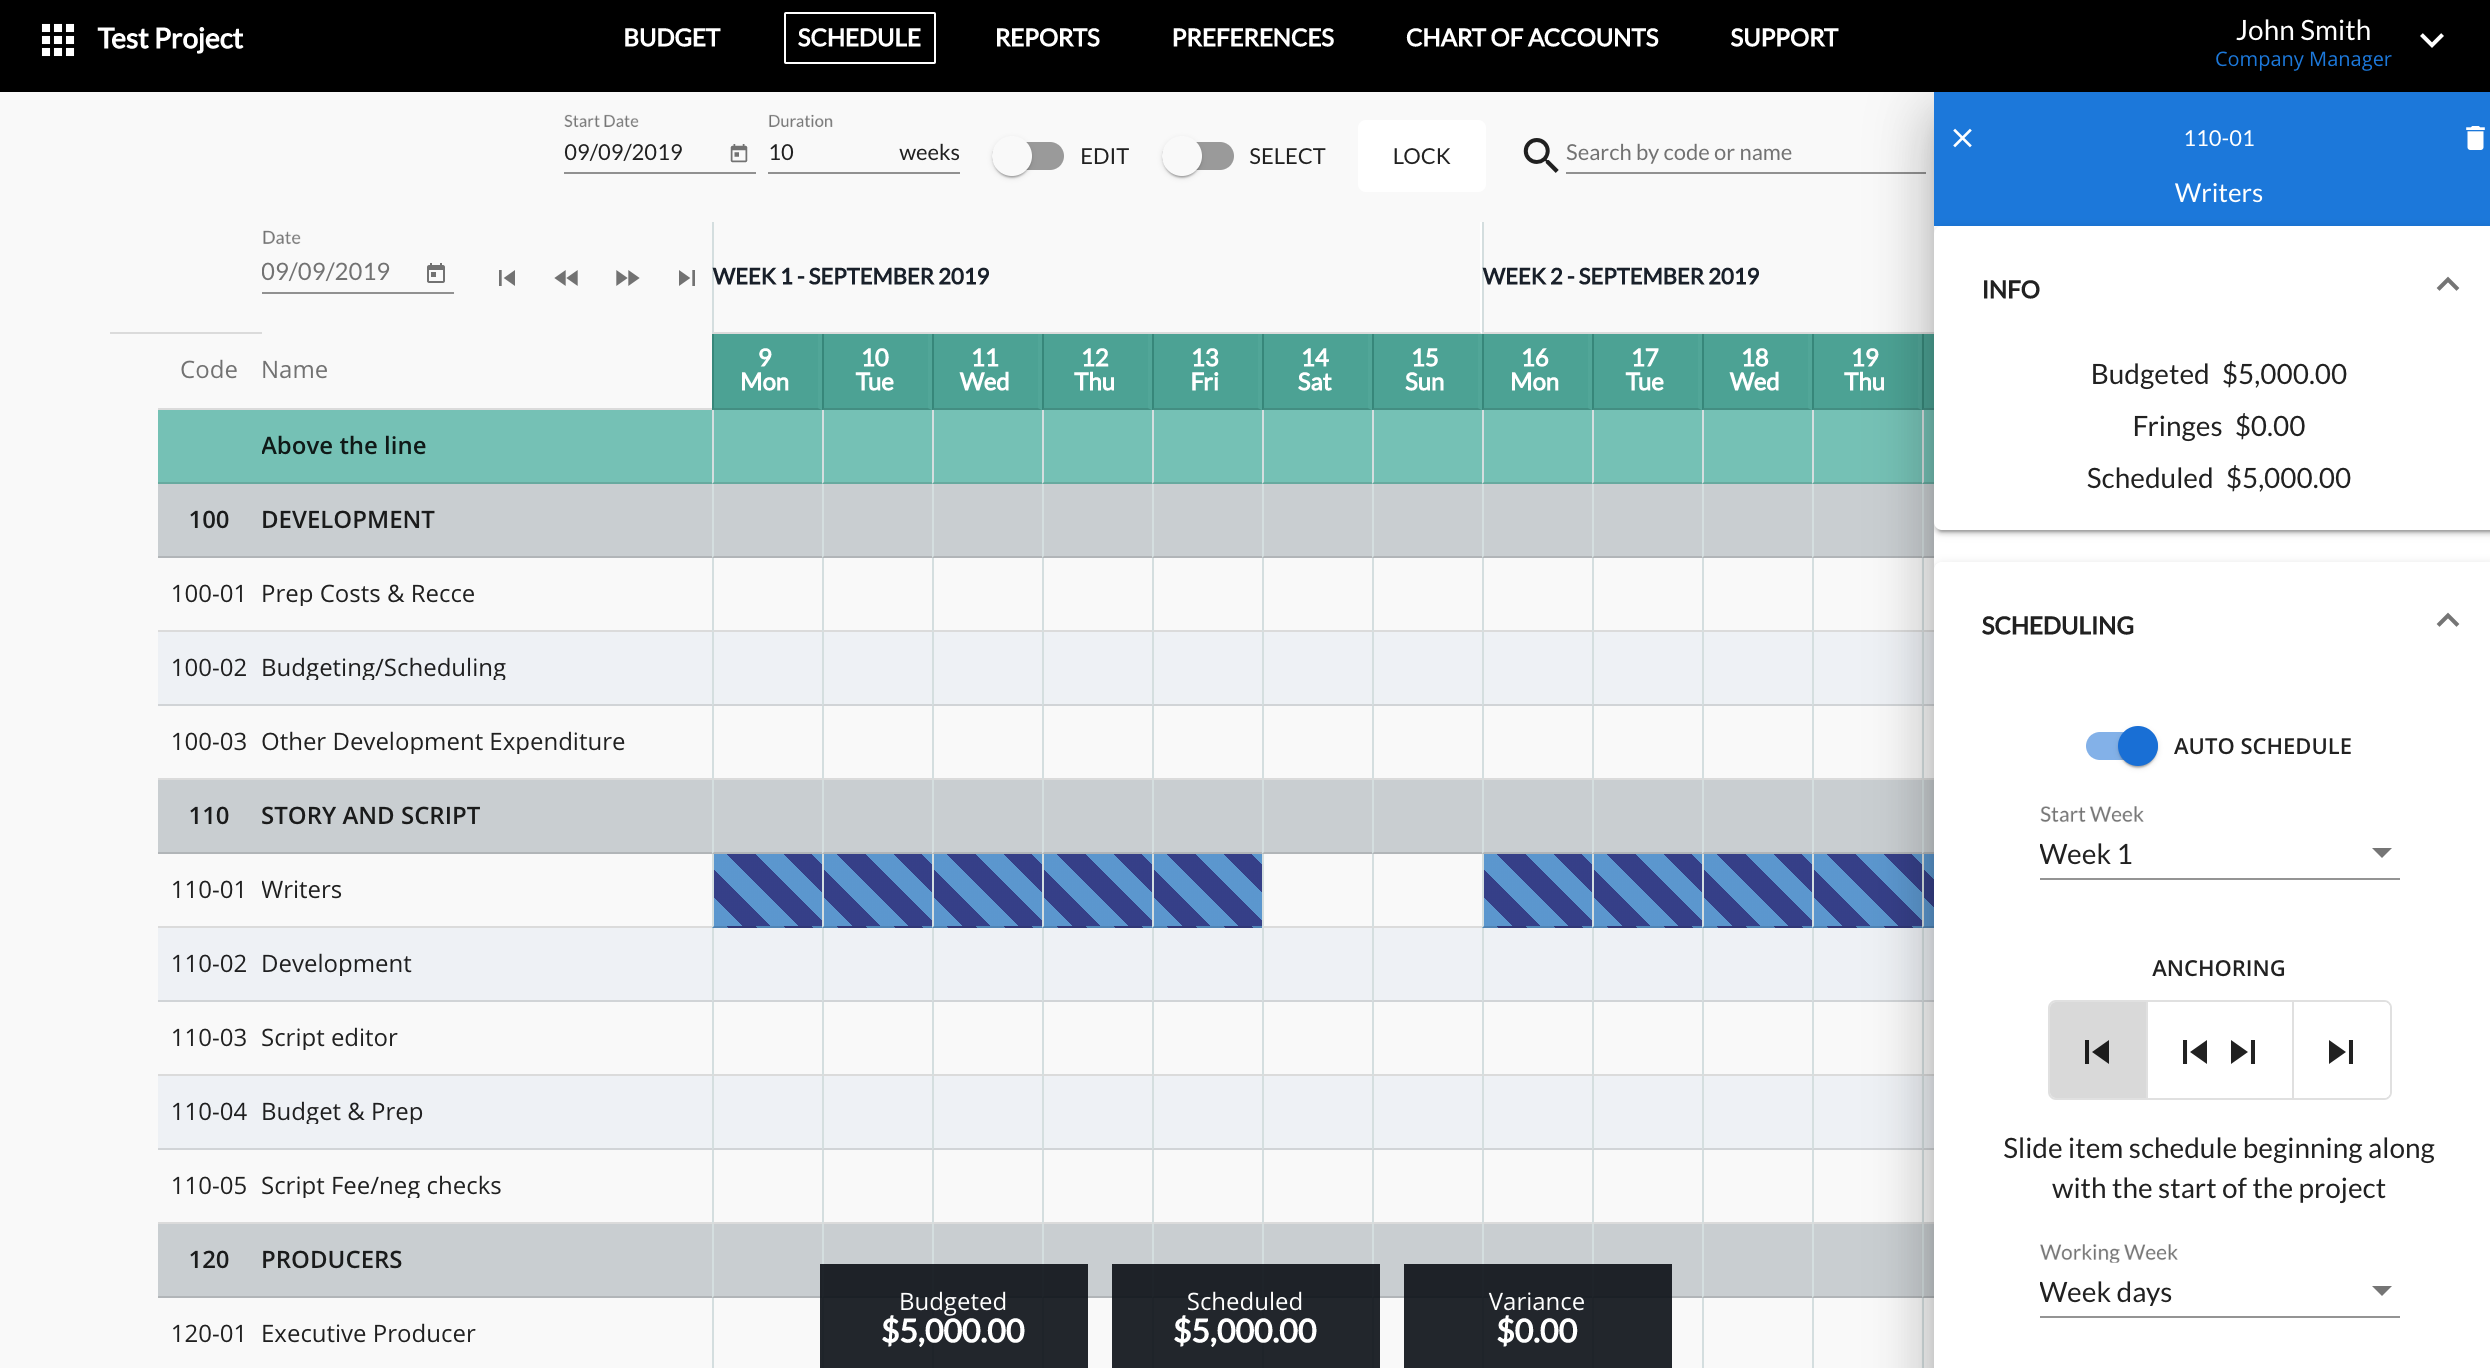Close the Writers side panel
This screenshot has width=2490, height=1368.
1962,138
